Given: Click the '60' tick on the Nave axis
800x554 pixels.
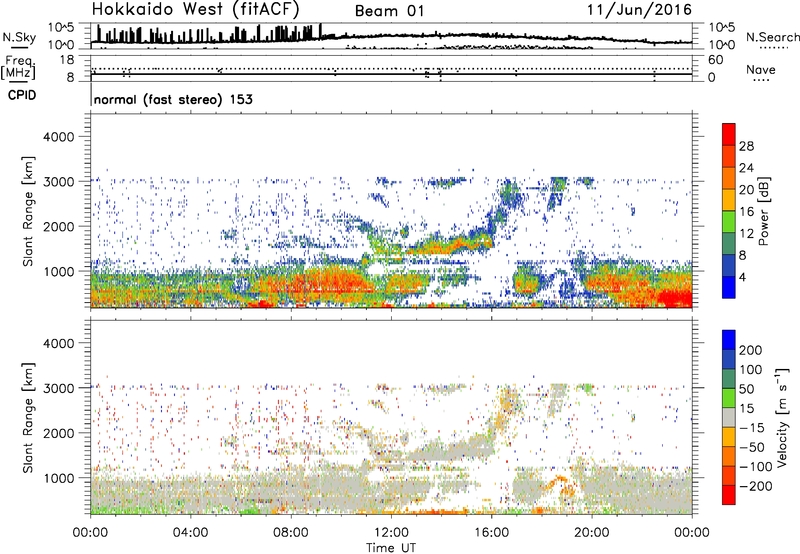Looking at the screenshot, I should (715, 60).
